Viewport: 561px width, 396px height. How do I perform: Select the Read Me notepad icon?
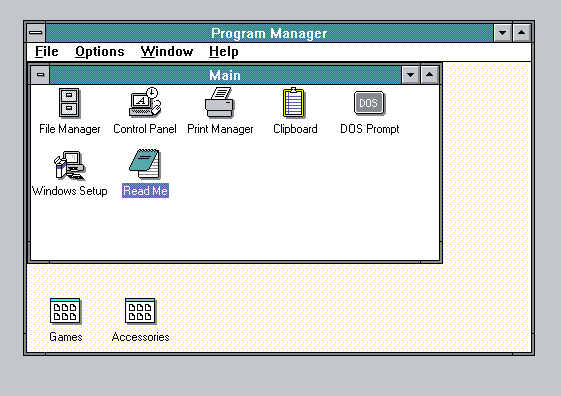click(145, 164)
